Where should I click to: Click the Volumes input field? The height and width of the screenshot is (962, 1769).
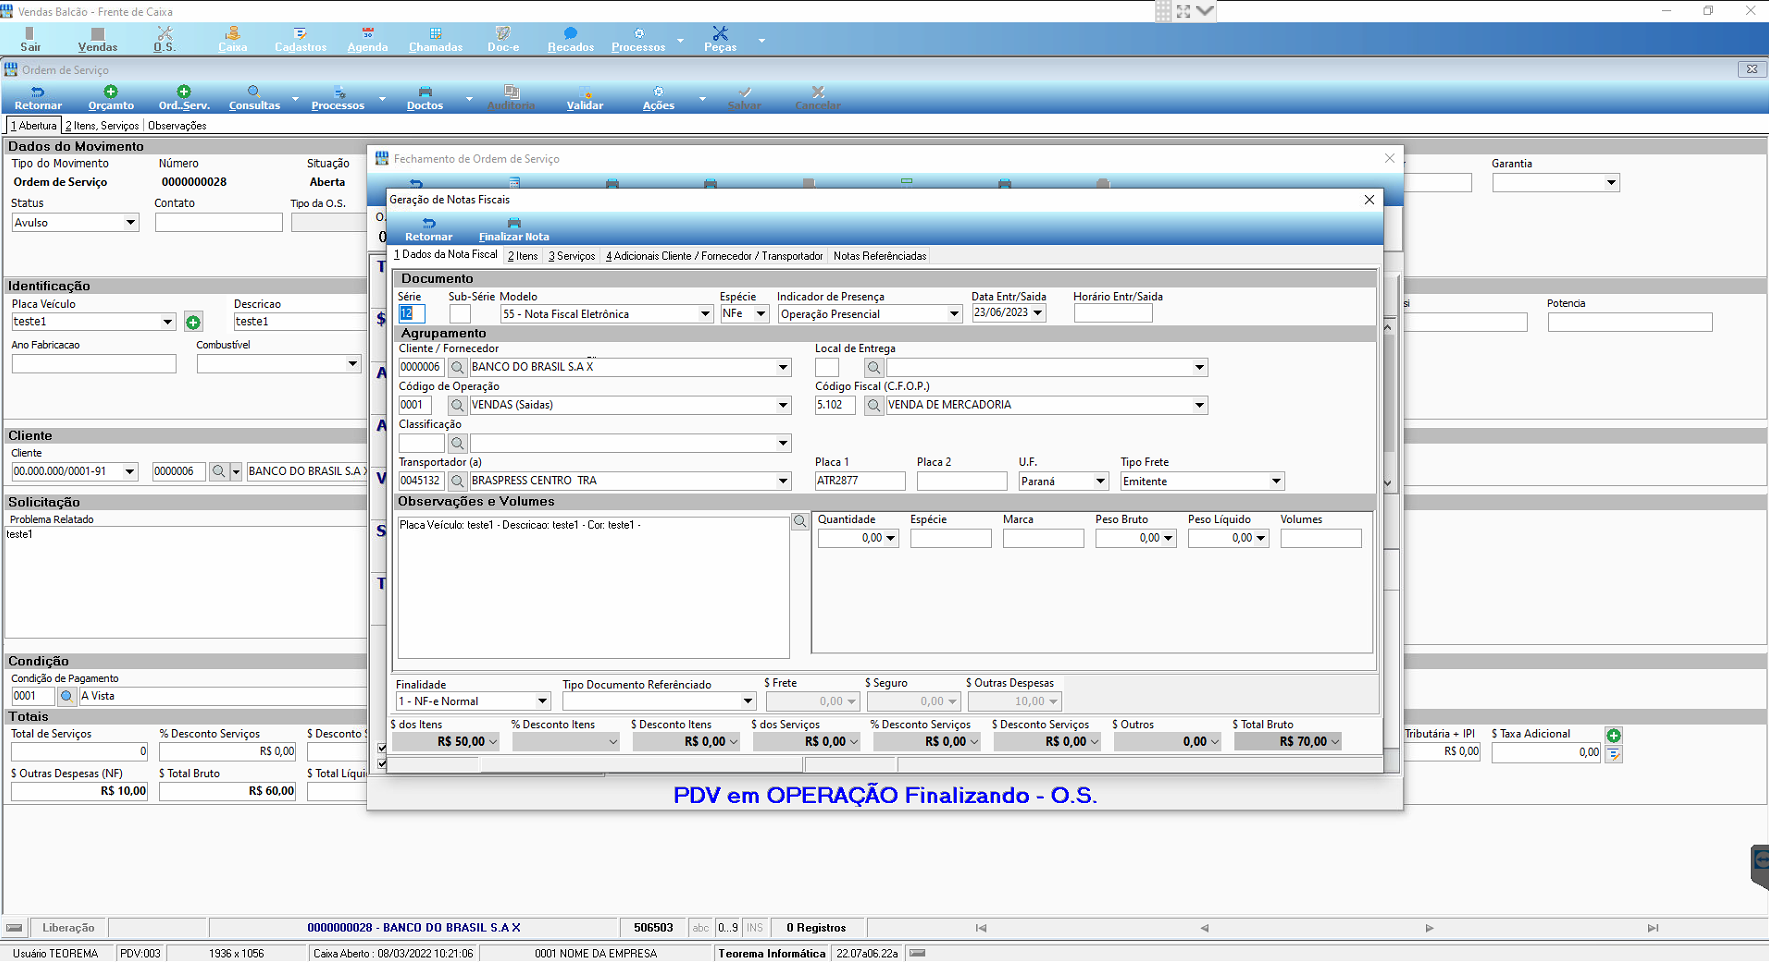[1321, 539]
